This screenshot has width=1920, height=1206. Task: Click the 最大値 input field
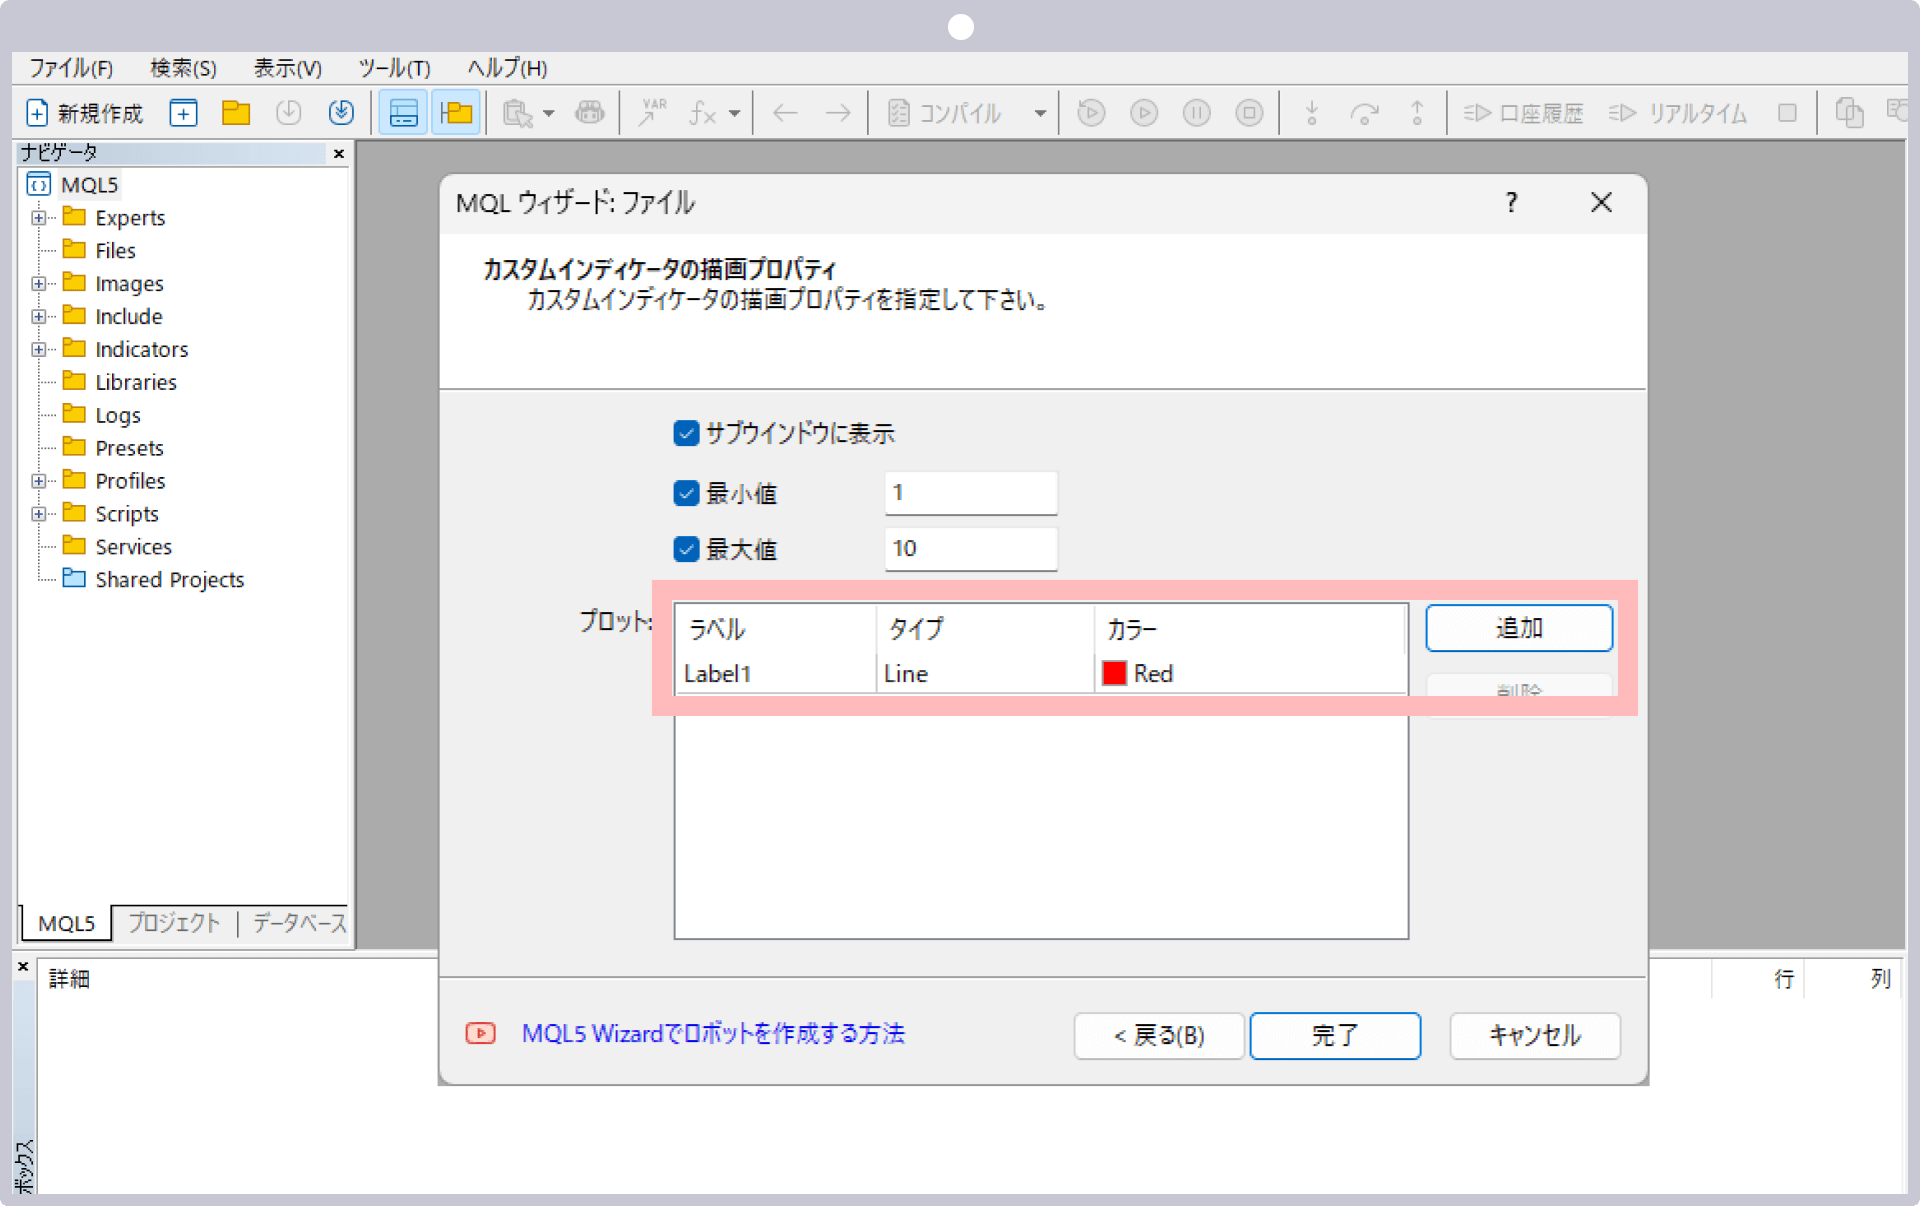[970, 549]
